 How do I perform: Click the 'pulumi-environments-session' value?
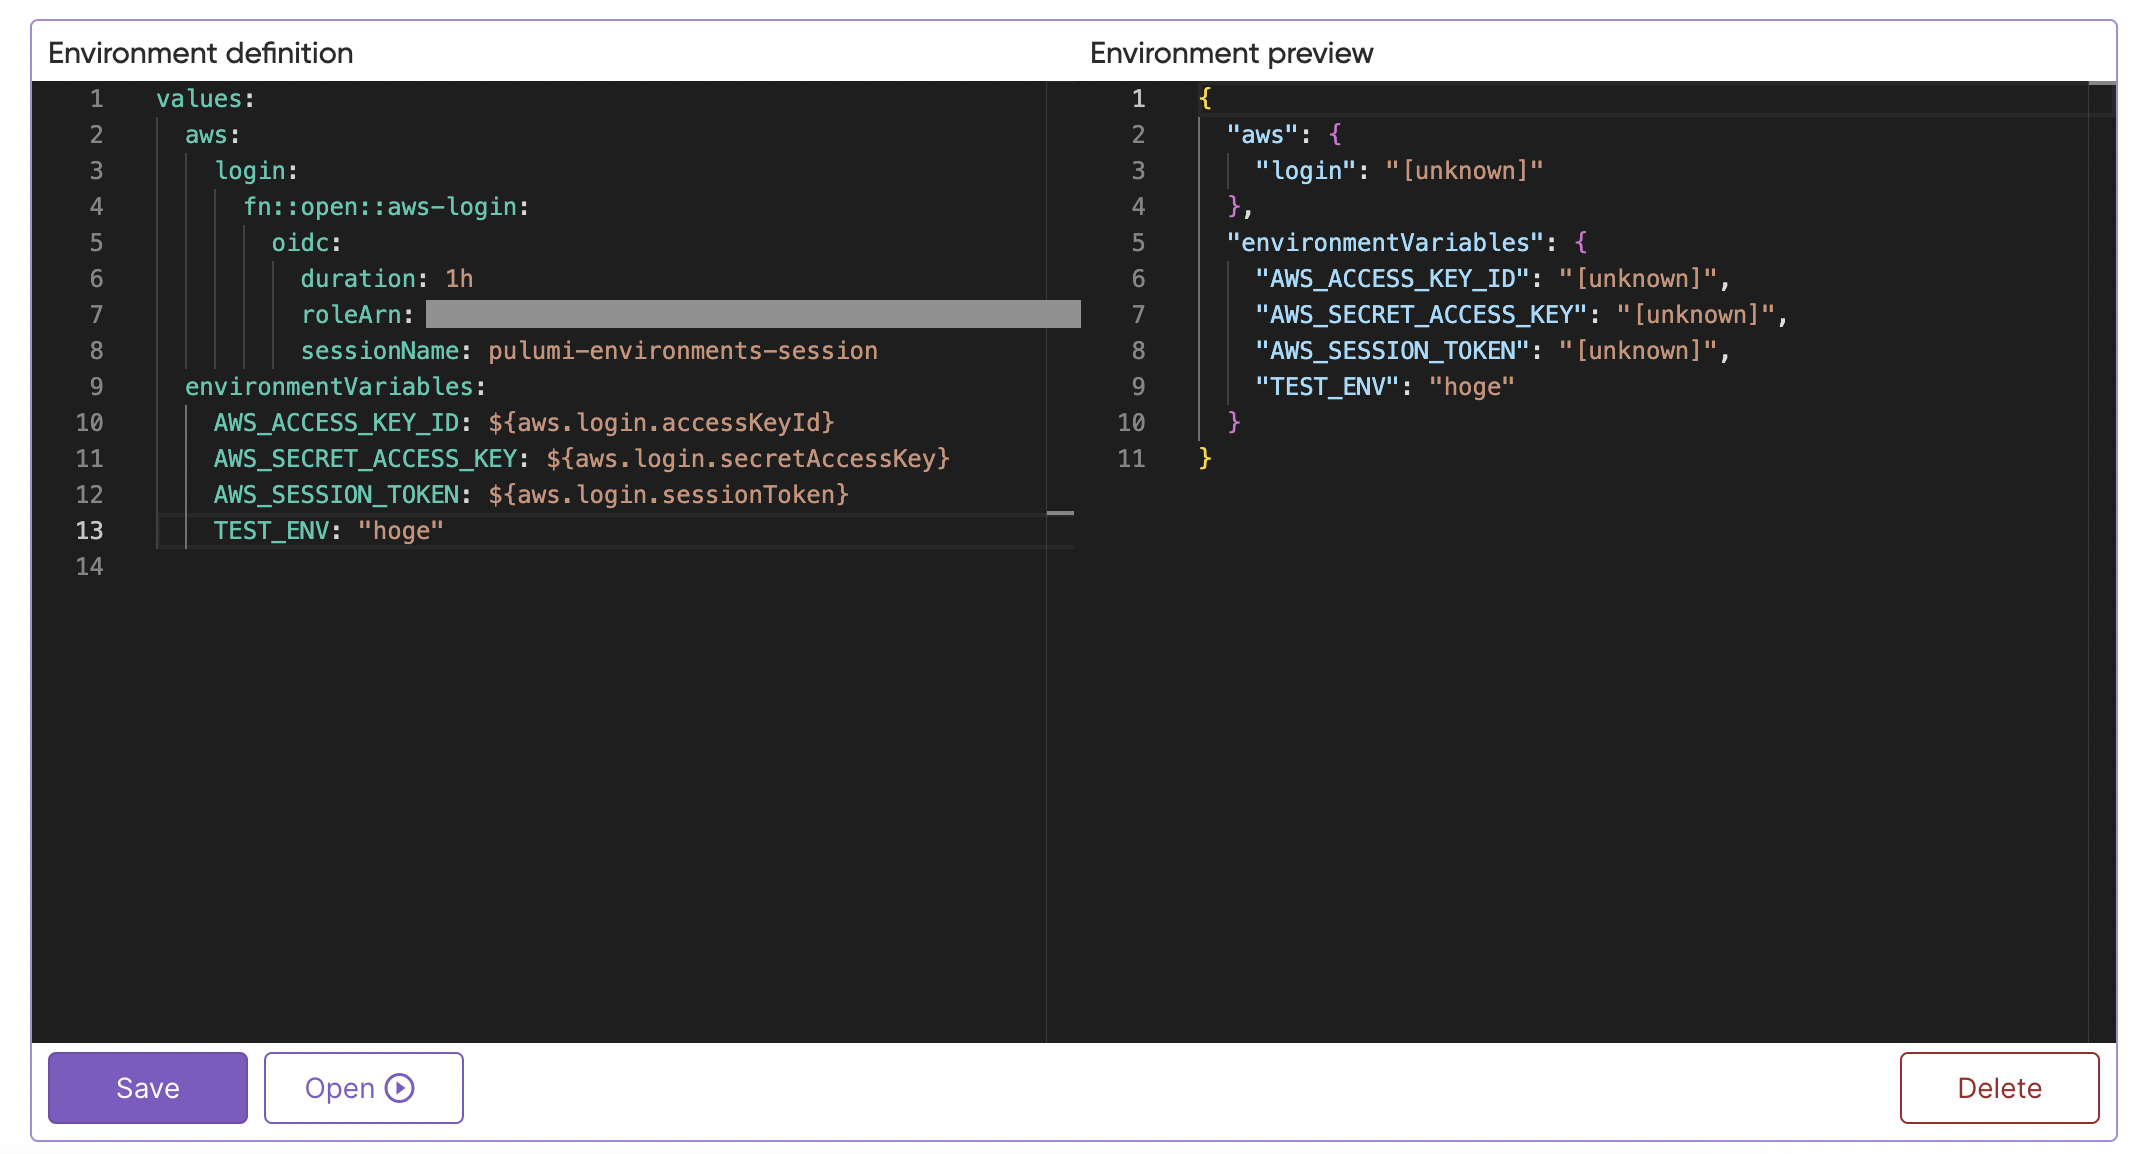pyautogui.click(x=683, y=351)
